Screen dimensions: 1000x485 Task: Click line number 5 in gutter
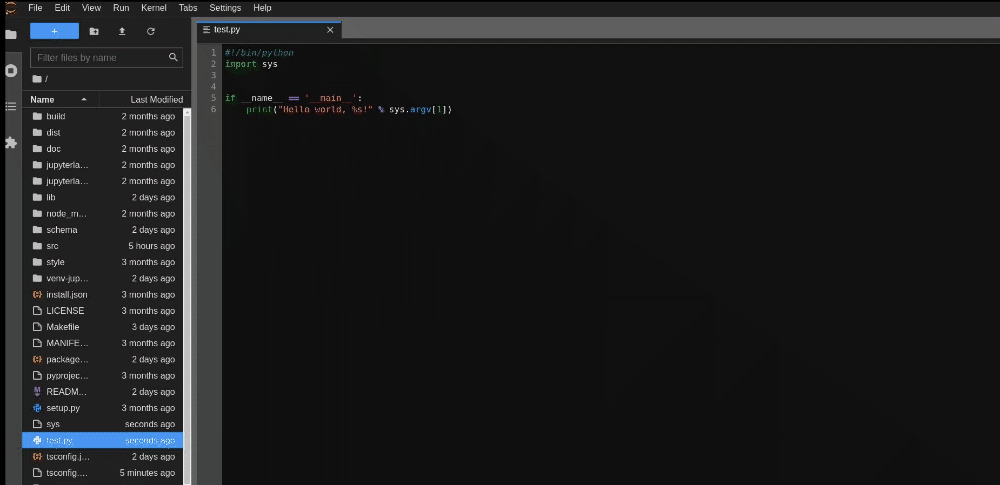tap(213, 98)
